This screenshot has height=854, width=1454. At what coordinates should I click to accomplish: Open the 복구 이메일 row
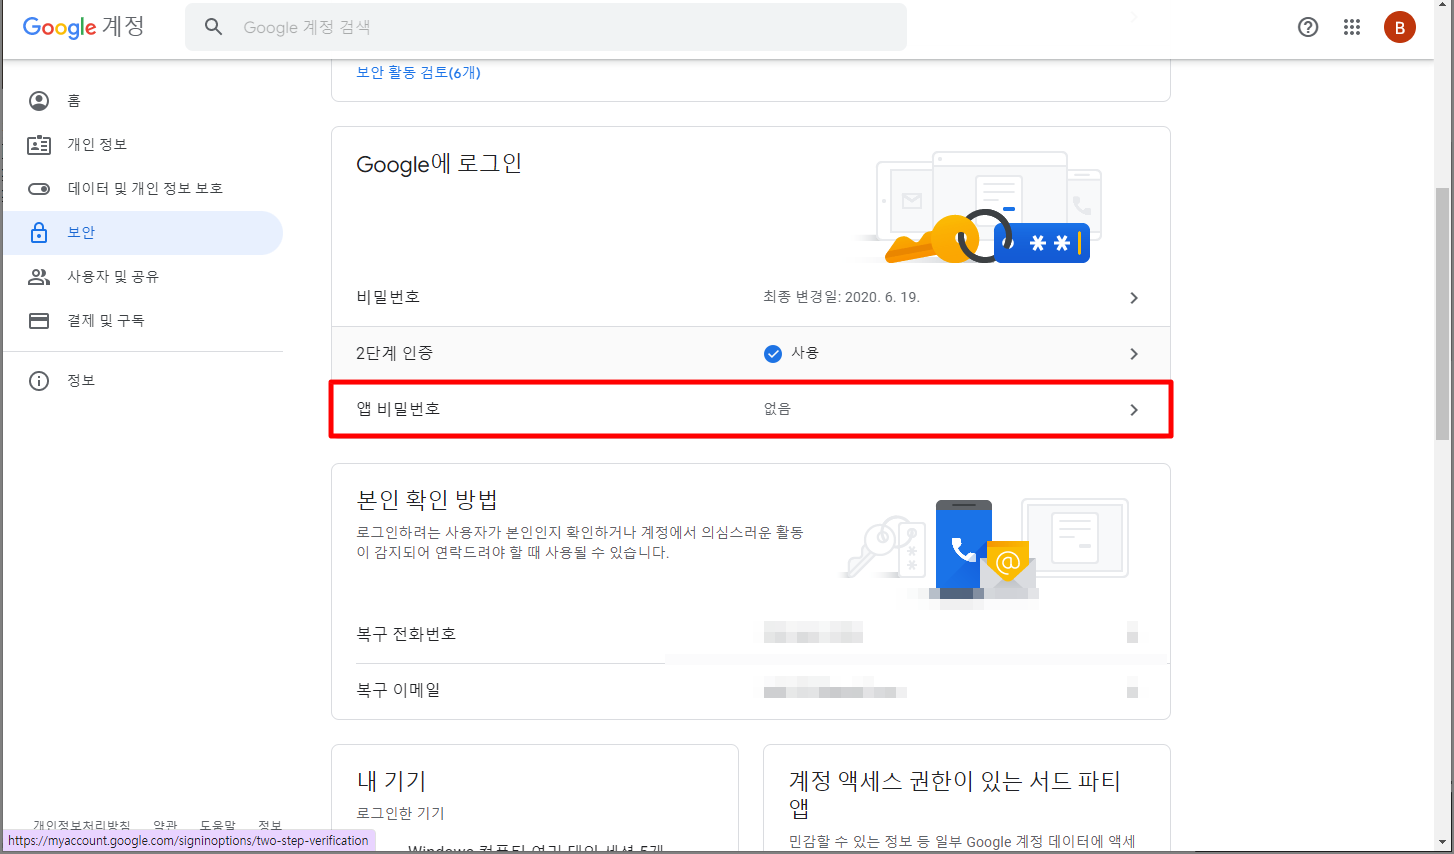[751, 690]
